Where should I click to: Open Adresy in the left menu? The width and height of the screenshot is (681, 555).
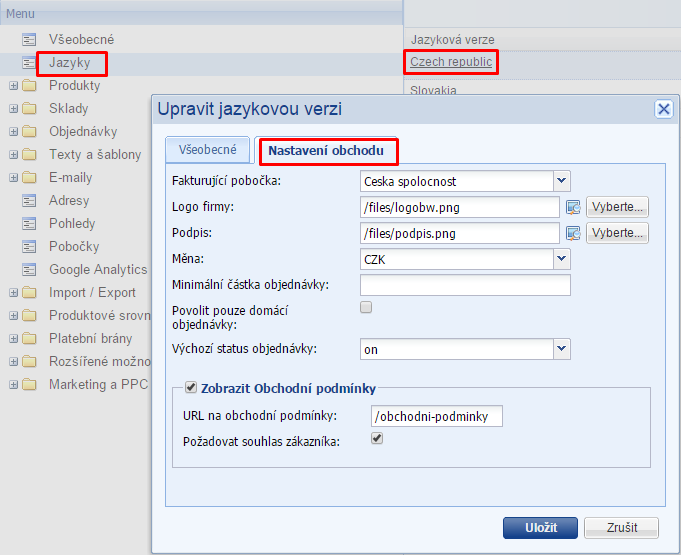69,201
